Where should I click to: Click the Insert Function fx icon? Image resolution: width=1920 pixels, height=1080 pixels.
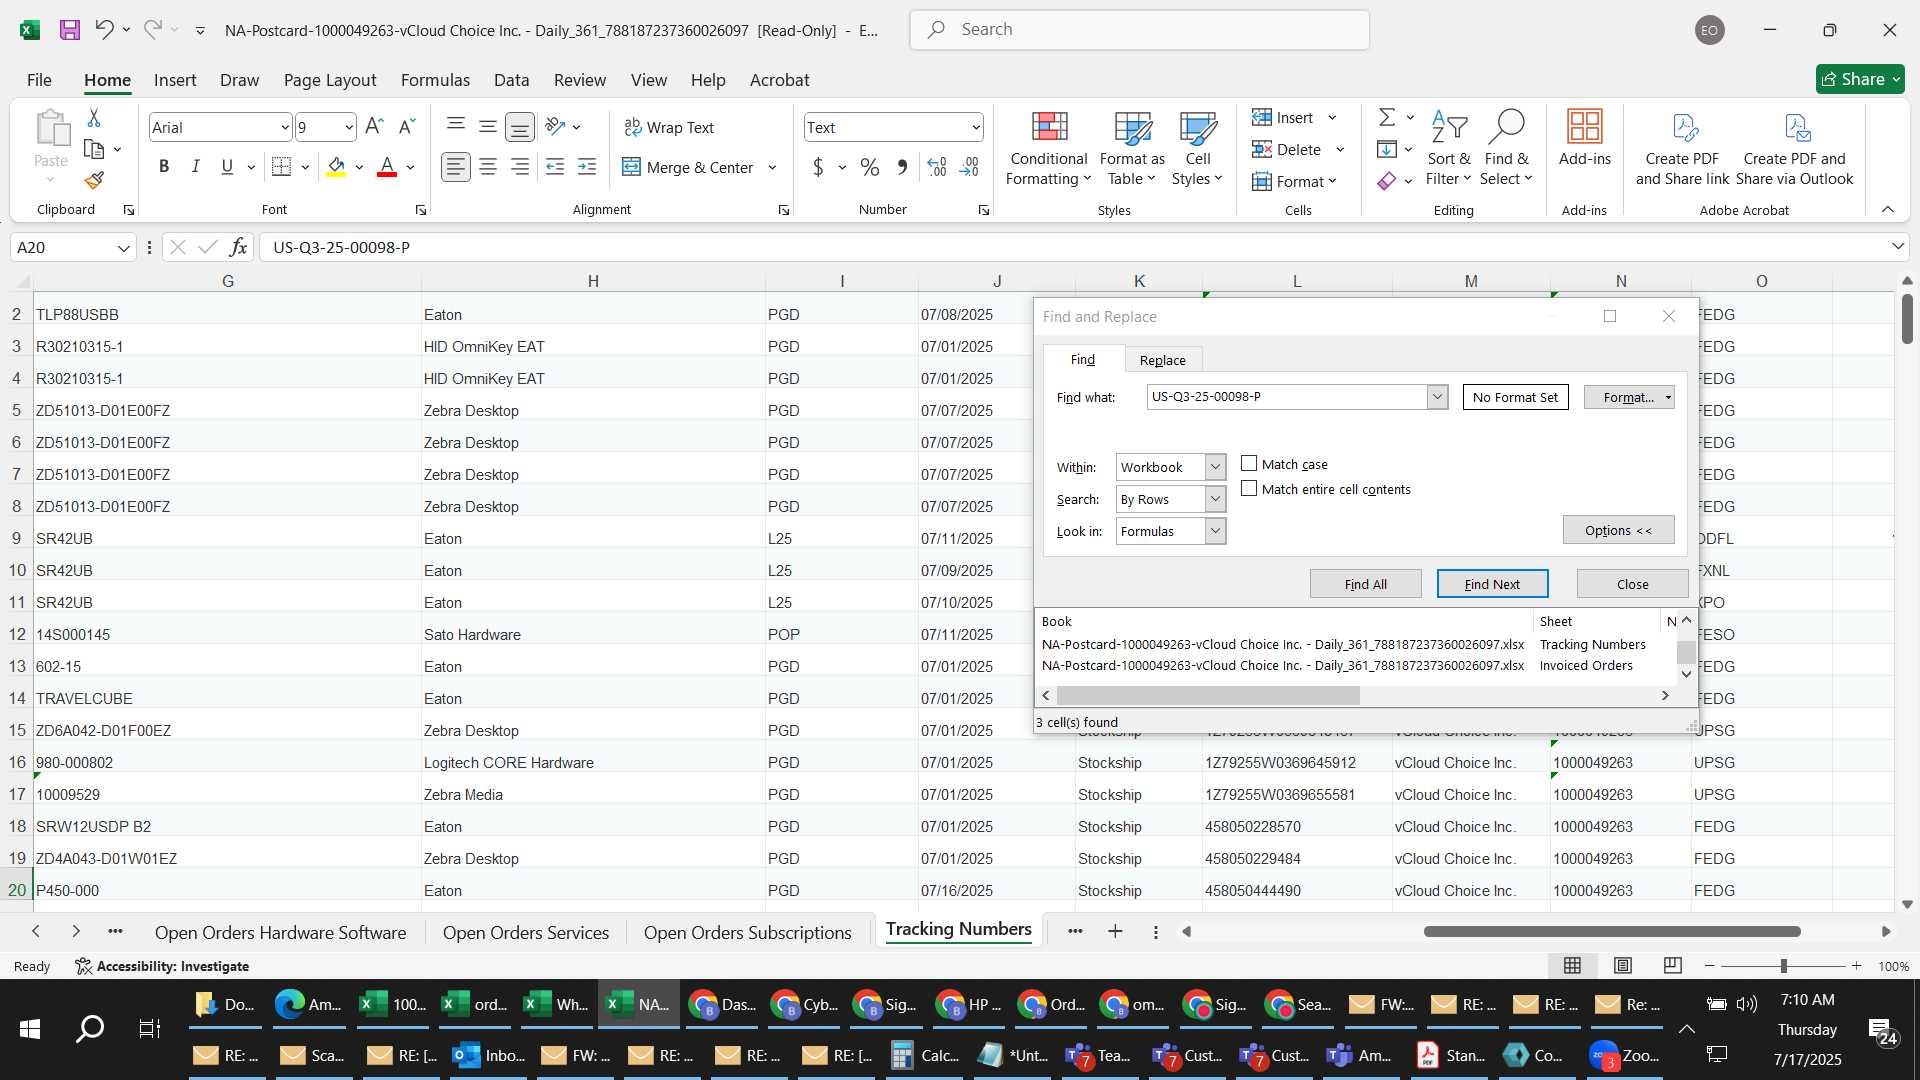click(238, 247)
